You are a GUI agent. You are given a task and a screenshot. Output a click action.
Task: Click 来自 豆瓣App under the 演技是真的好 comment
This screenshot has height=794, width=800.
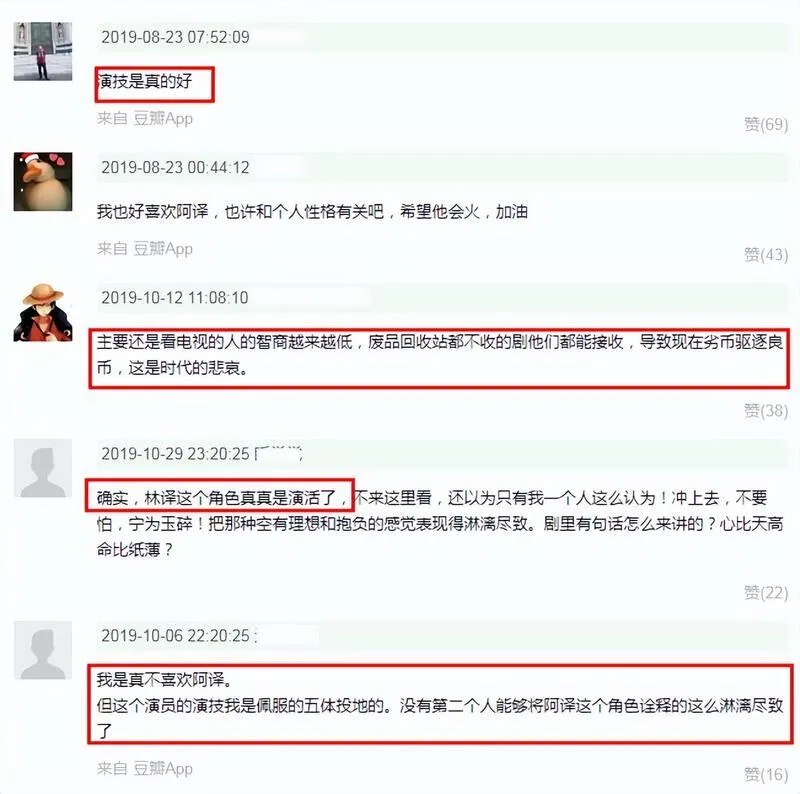click(145, 118)
